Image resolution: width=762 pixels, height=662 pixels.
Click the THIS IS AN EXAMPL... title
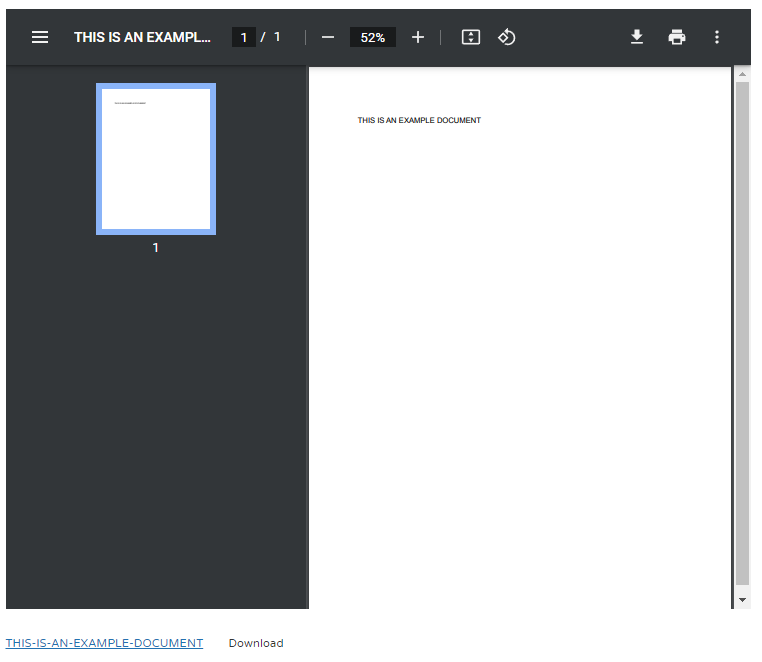[x=142, y=37]
